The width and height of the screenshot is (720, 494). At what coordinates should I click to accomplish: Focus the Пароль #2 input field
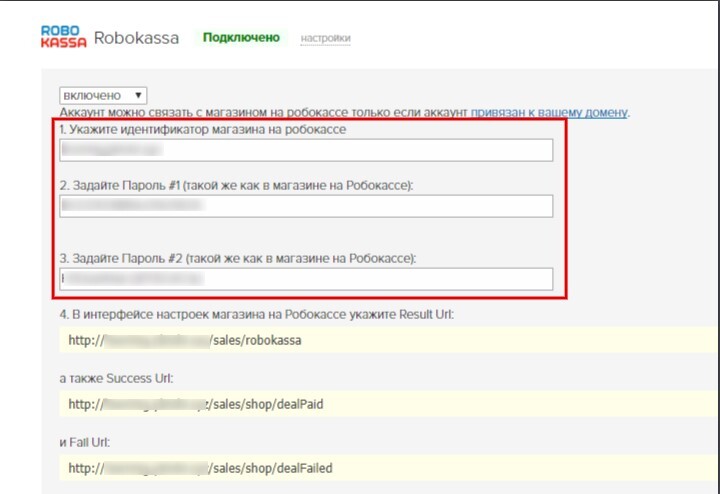[306, 279]
